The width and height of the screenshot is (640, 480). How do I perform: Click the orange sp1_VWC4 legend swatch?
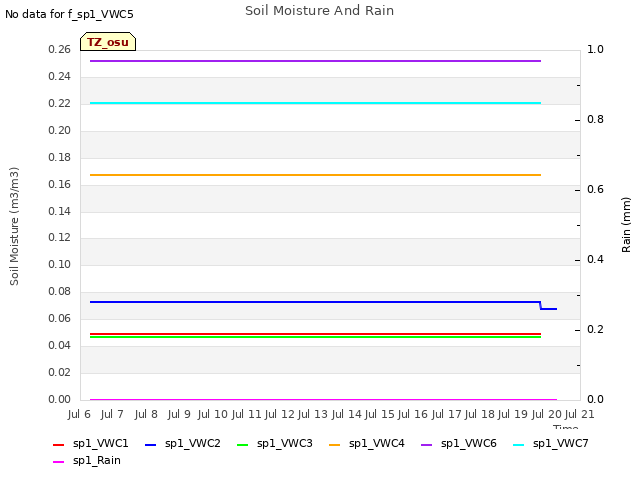point(335,444)
